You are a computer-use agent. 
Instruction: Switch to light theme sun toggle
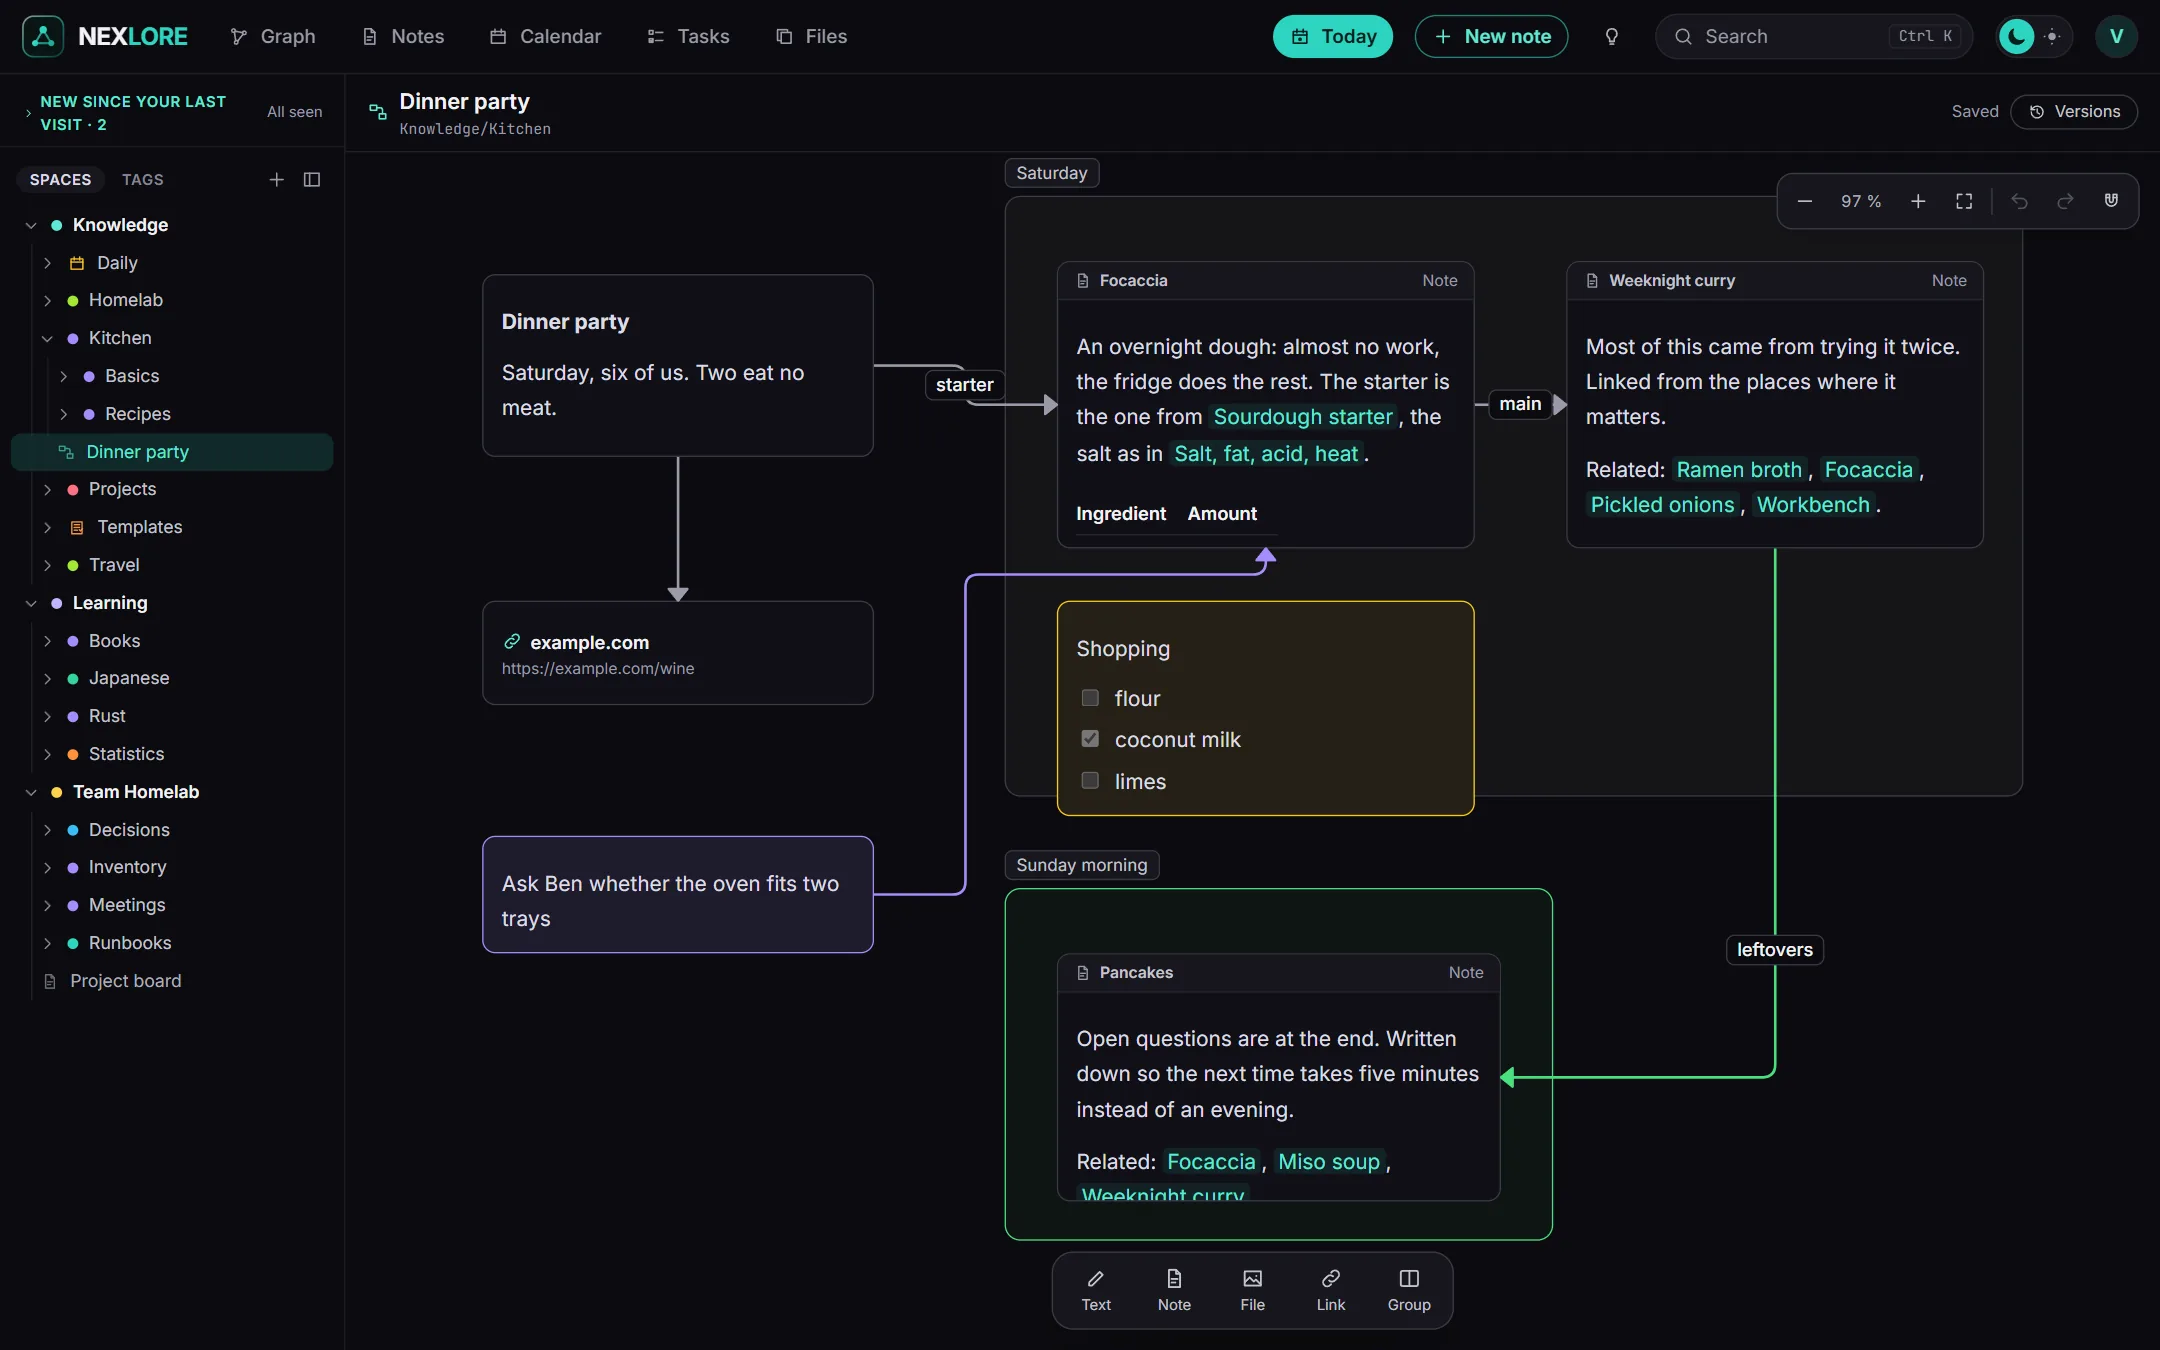pos(2052,36)
